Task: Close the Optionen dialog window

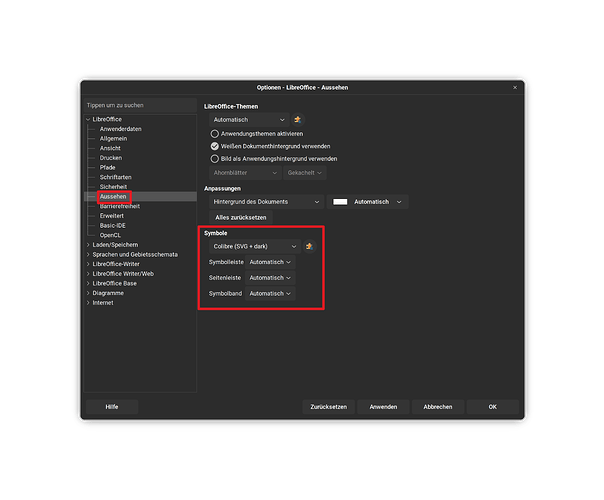Action: point(515,88)
